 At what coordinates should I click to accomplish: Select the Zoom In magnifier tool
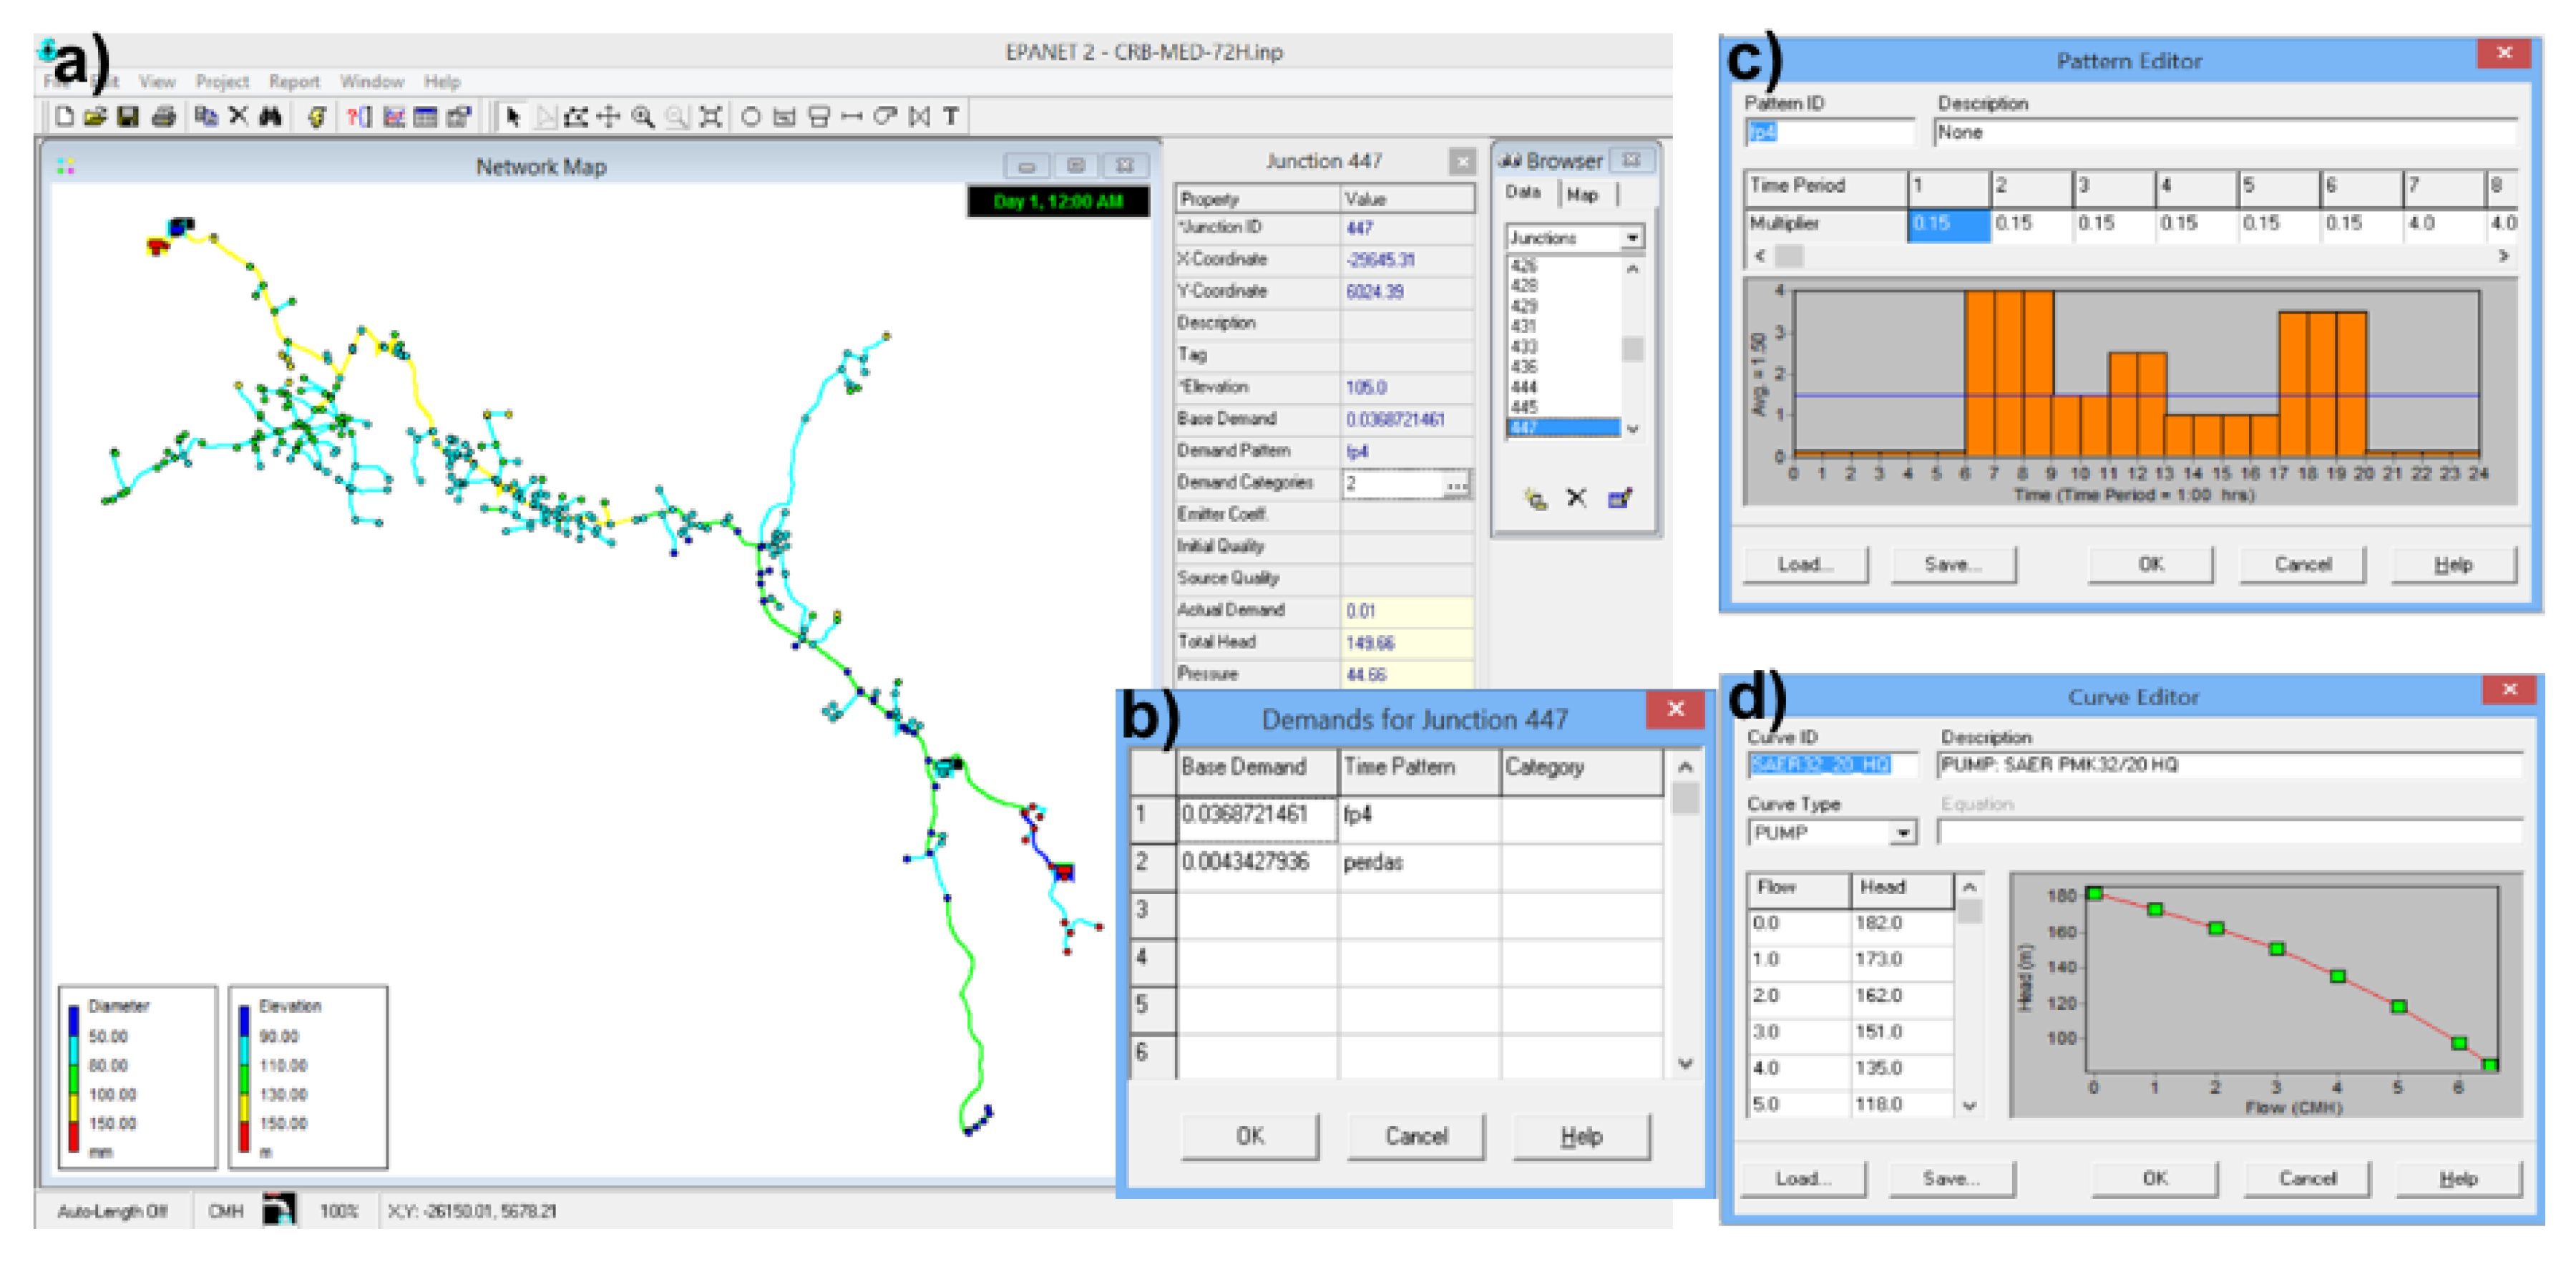643,117
